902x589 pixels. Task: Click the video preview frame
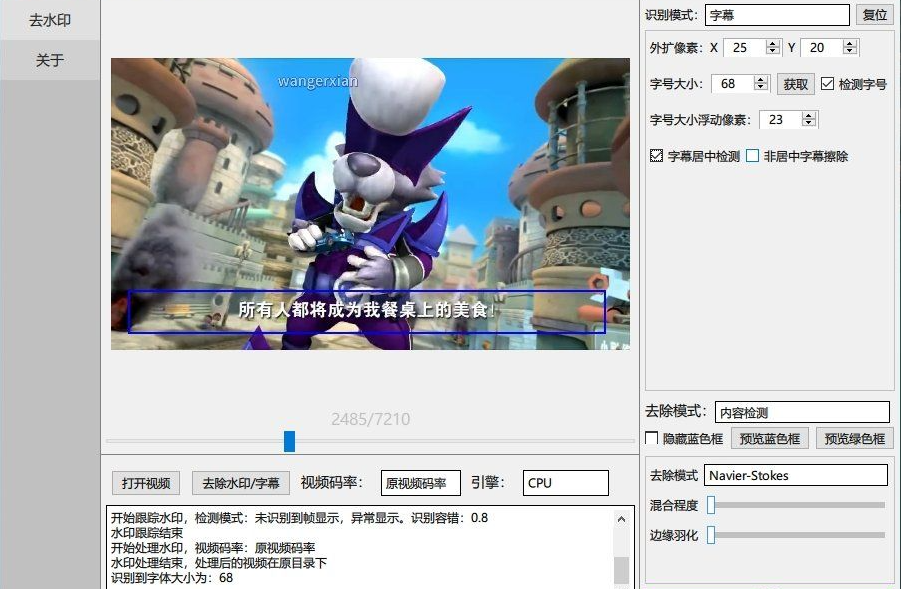click(370, 204)
